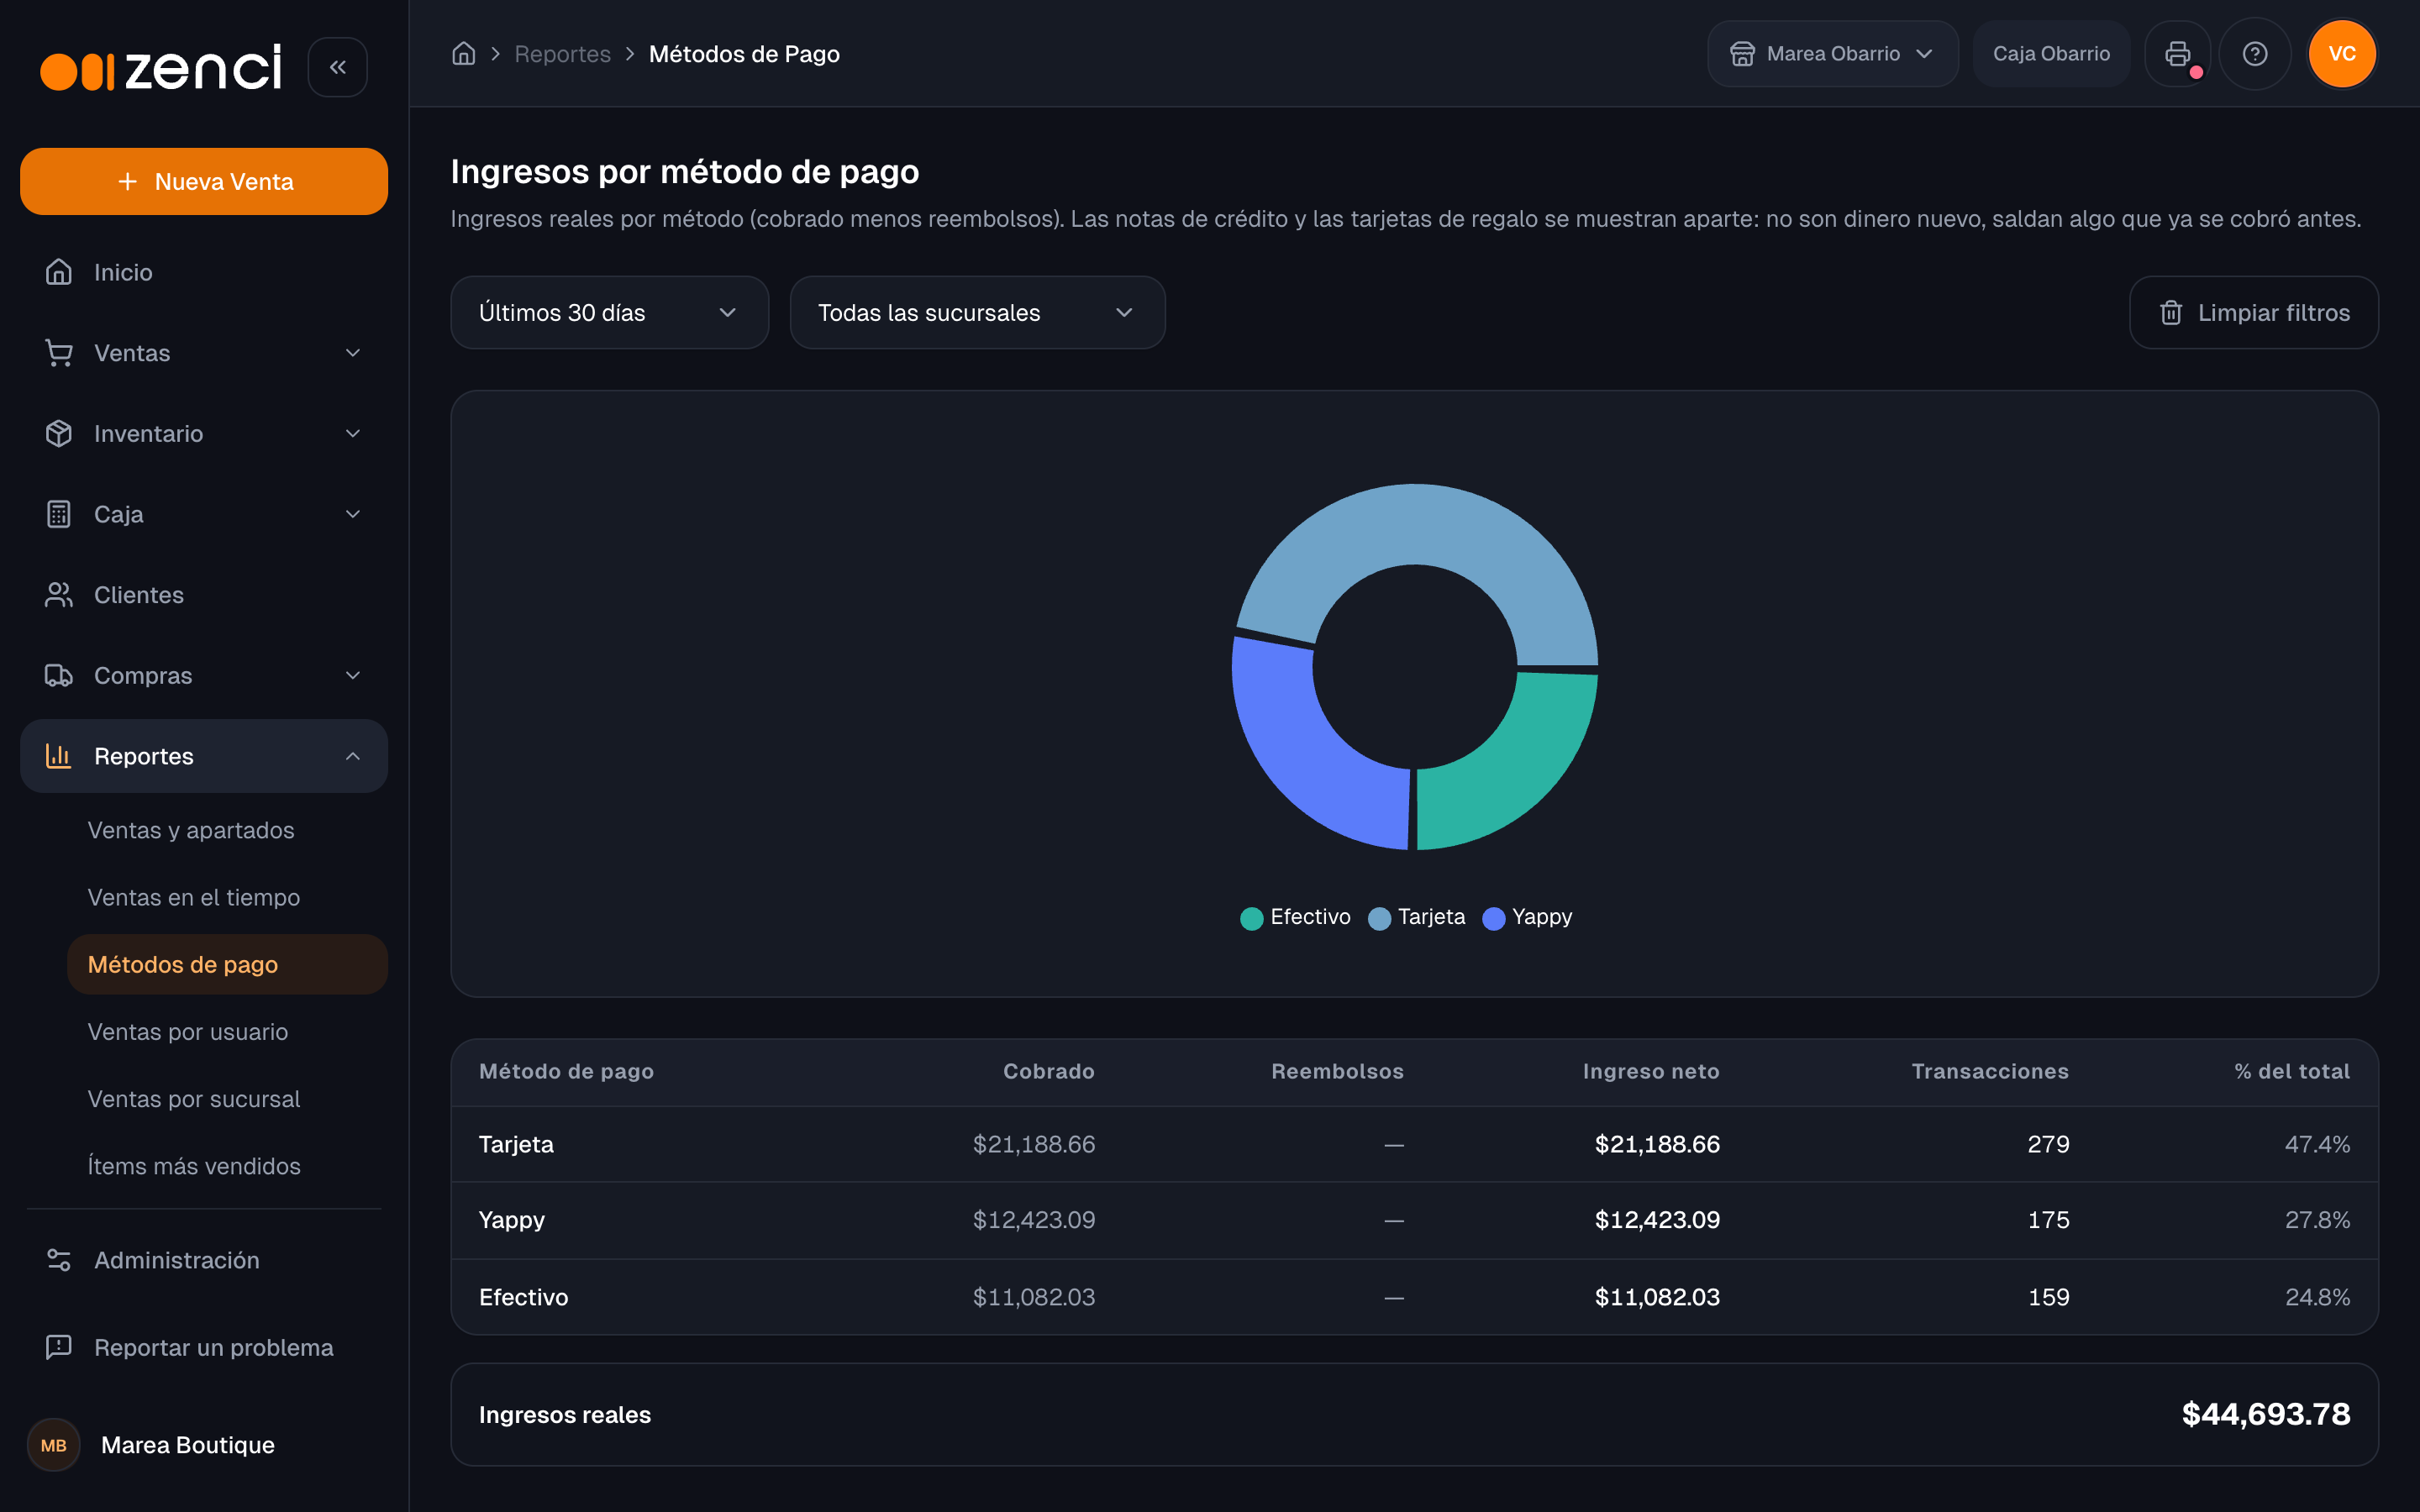Click Reportes link in breadcrumb
Viewport: 2420px width, 1512px height.
[562, 54]
